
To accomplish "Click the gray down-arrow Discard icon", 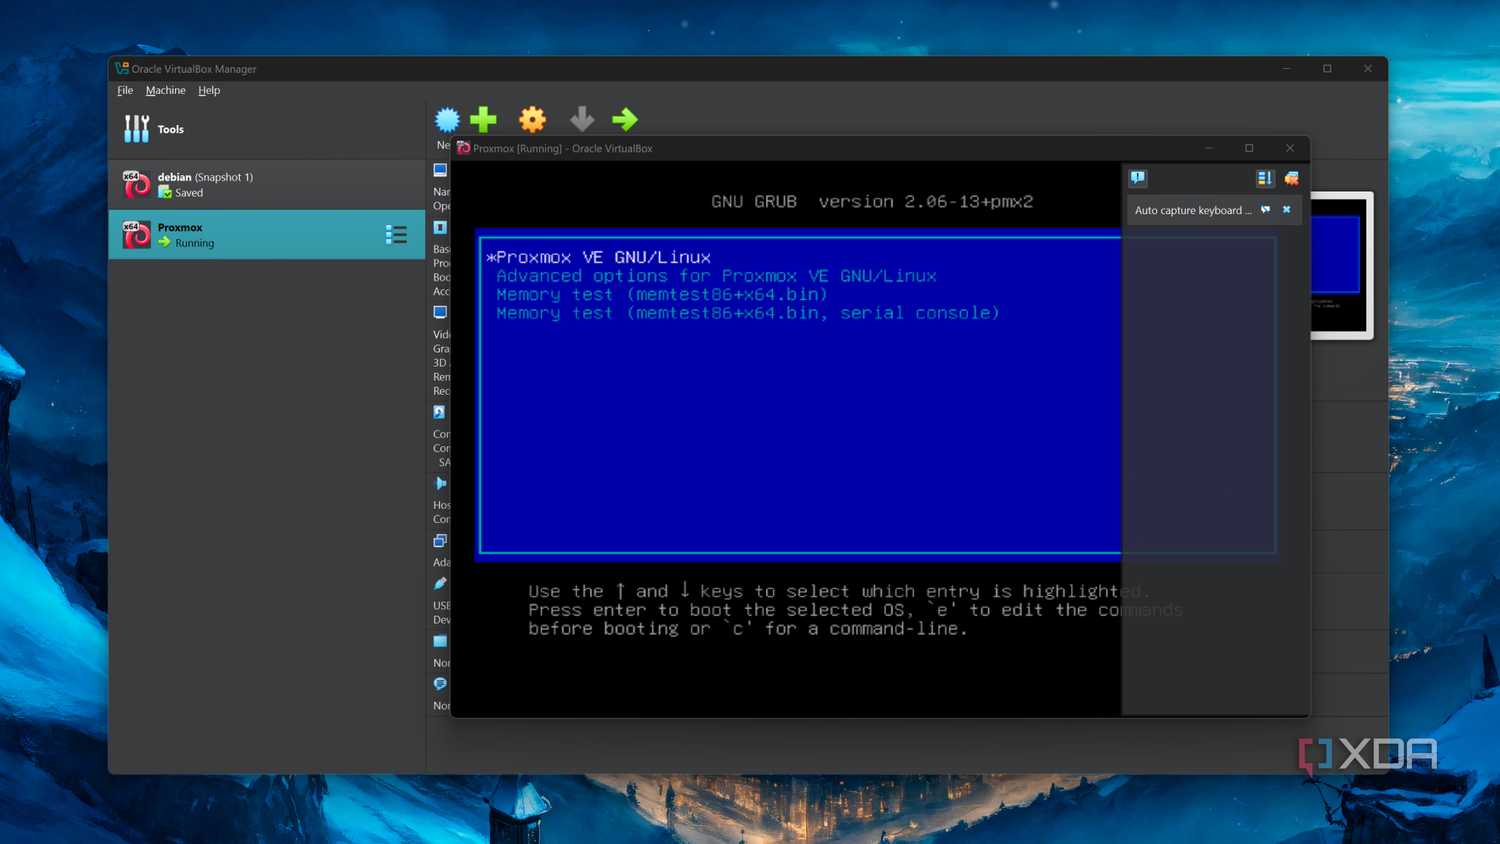I will pos(582,120).
